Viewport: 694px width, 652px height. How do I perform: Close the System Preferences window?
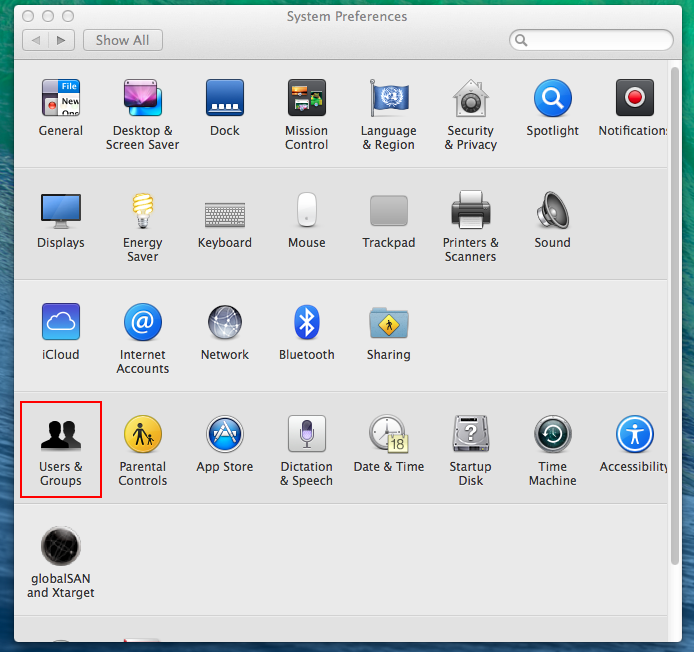click(x=28, y=16)
